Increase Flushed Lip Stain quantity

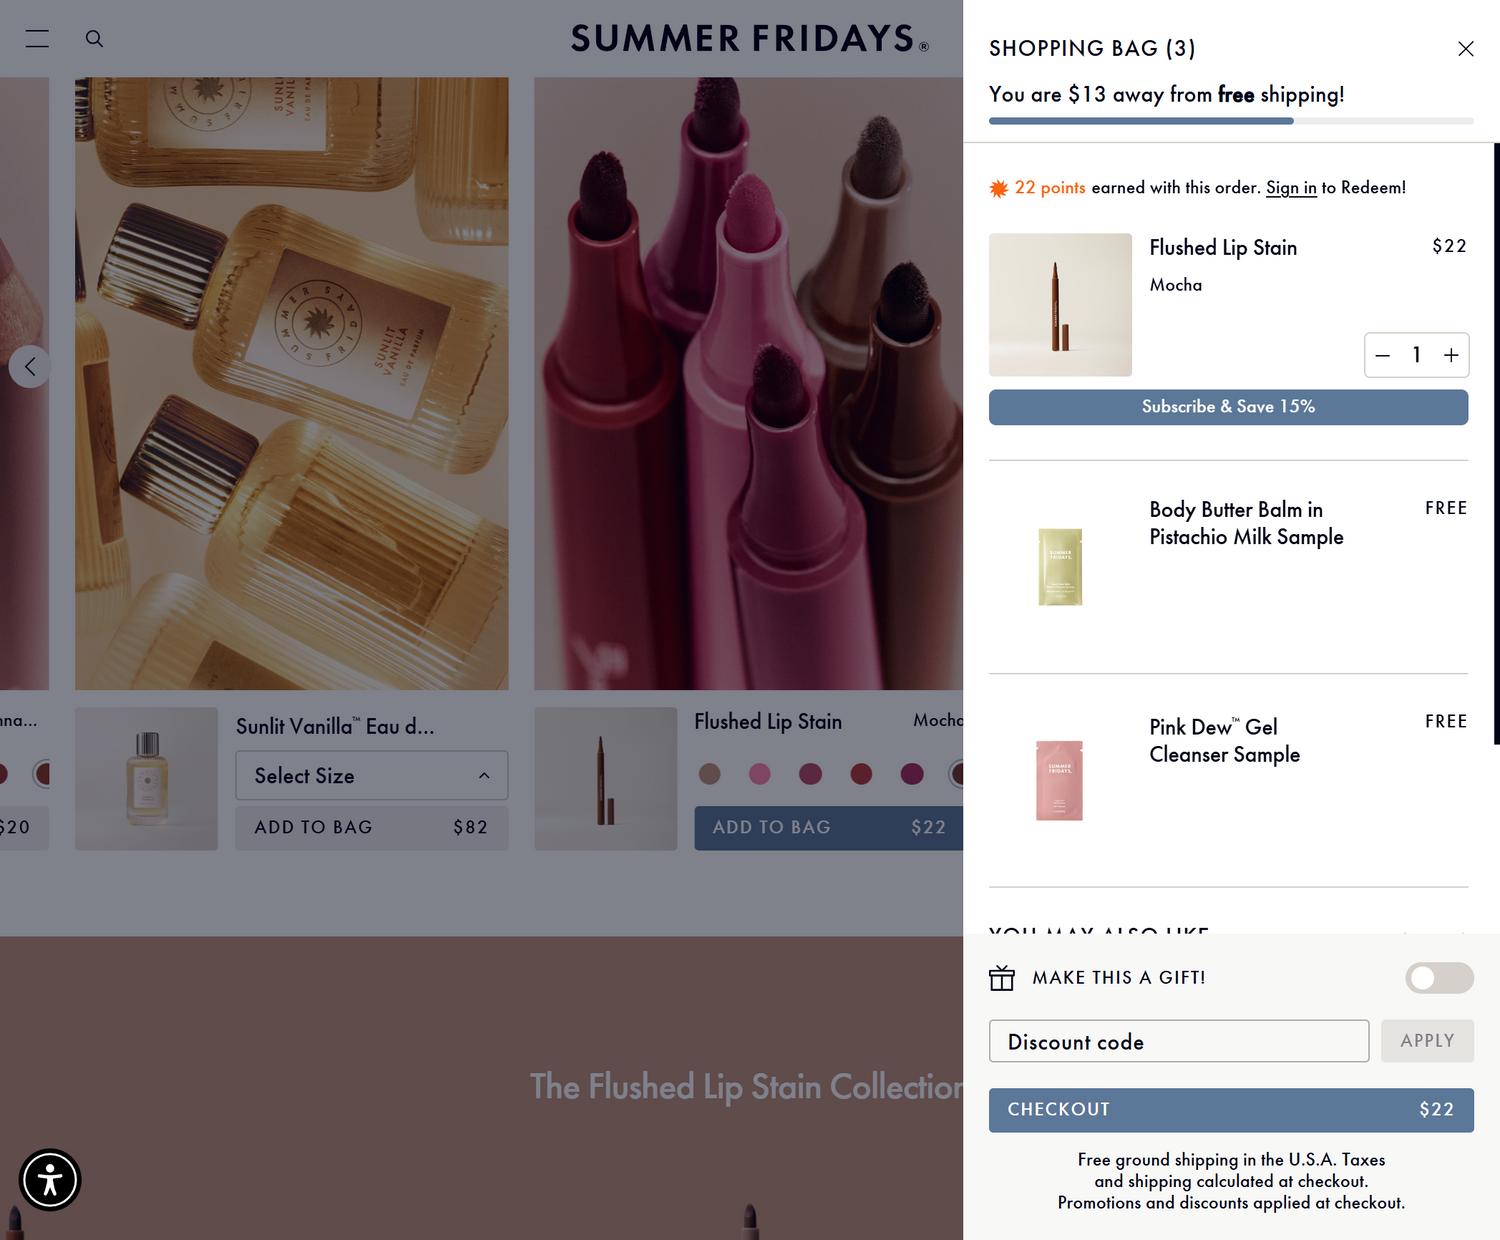click(x=1451, y=356)
